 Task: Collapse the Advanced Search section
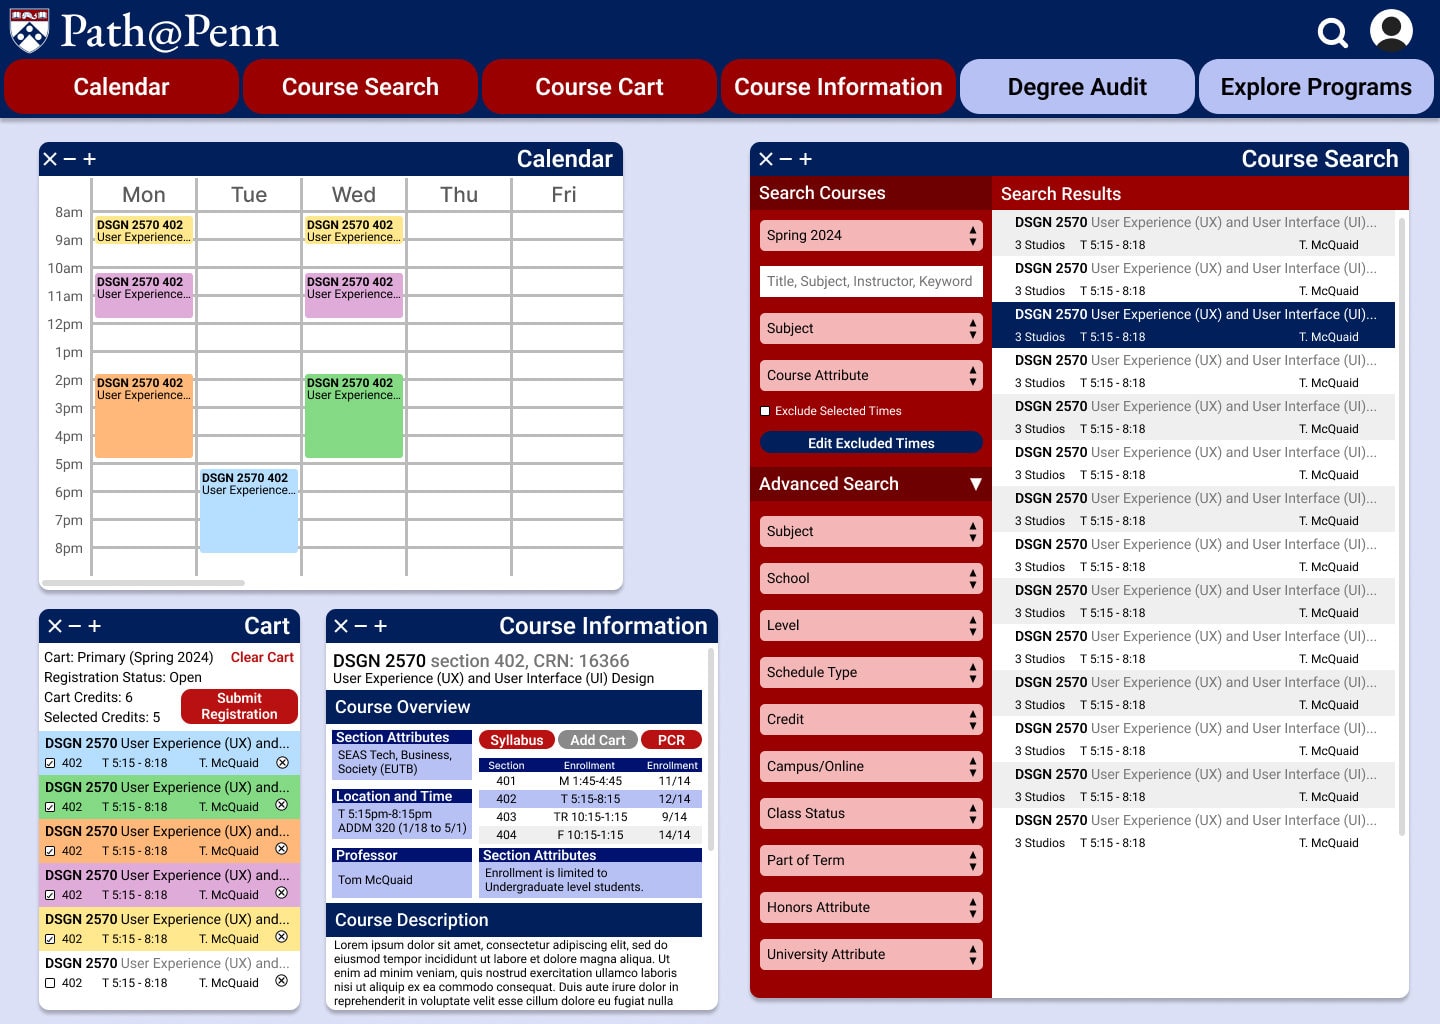pyautogui.click(x=975, y=484)
